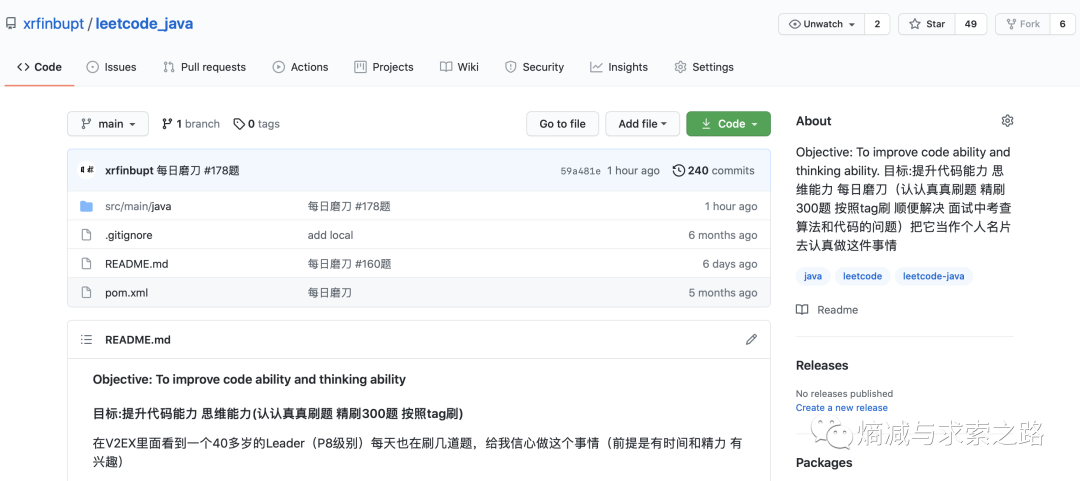Click the file icon for .gitignore
This screenshot has height=481, width=1080.
pos(86,235)
